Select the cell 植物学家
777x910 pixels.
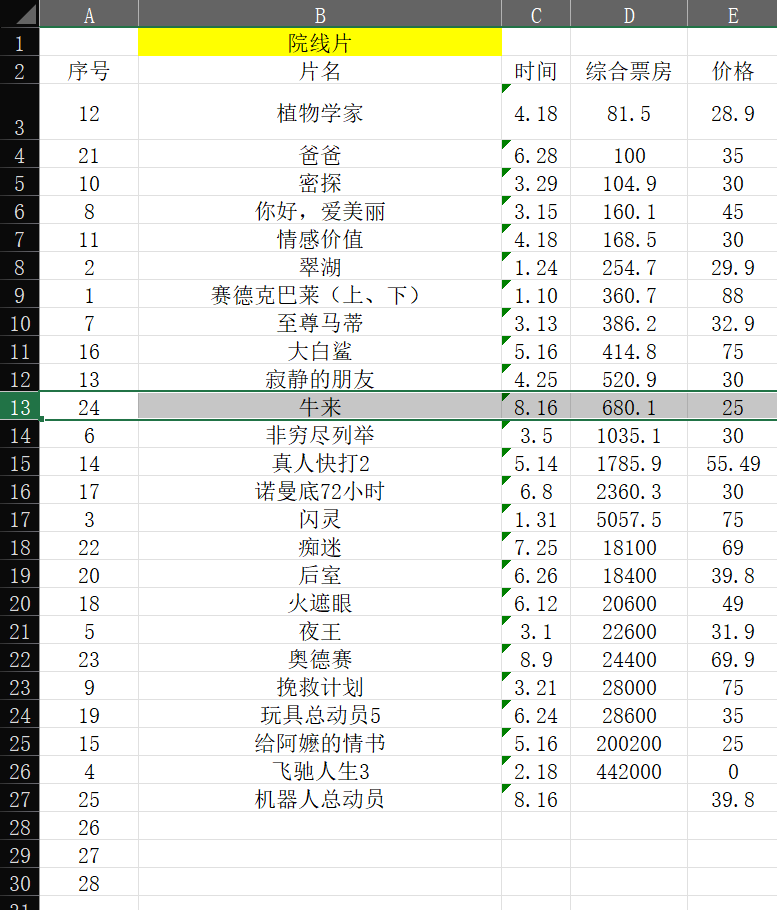320,113
